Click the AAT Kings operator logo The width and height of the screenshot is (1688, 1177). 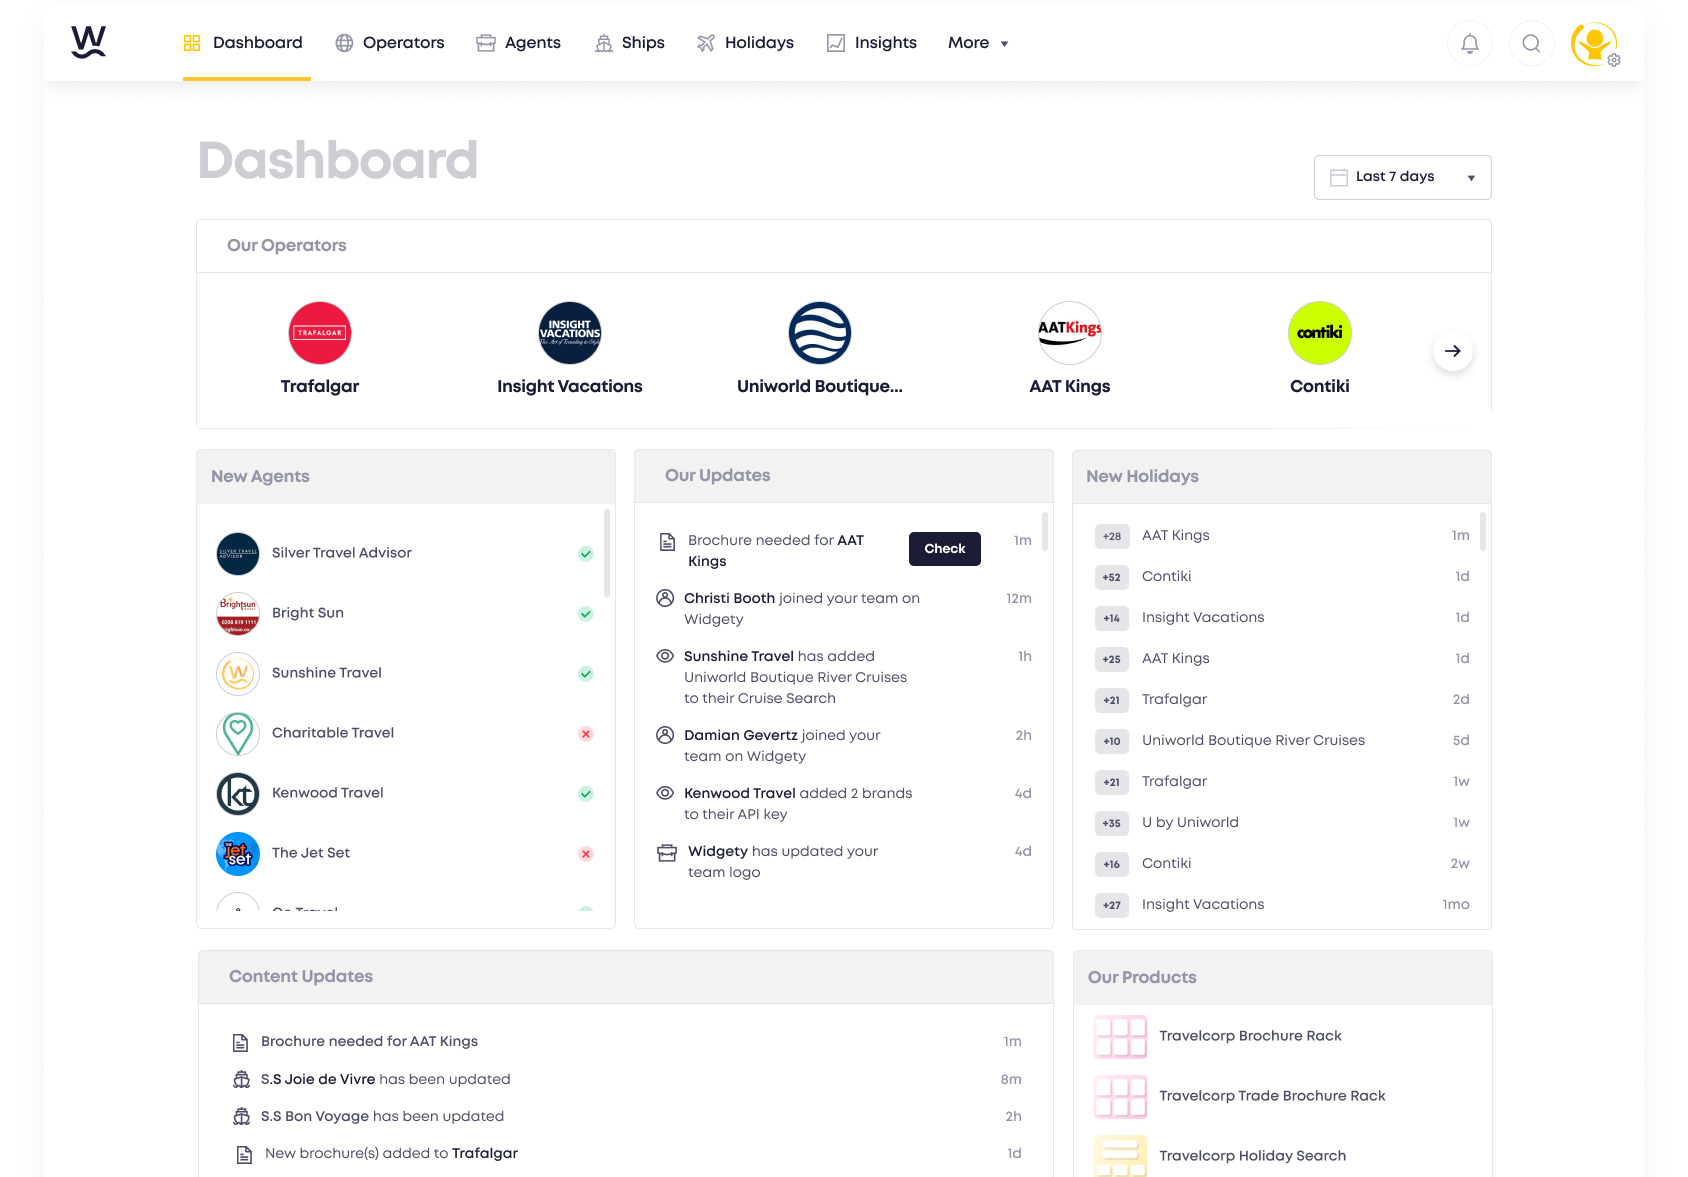1070,333
